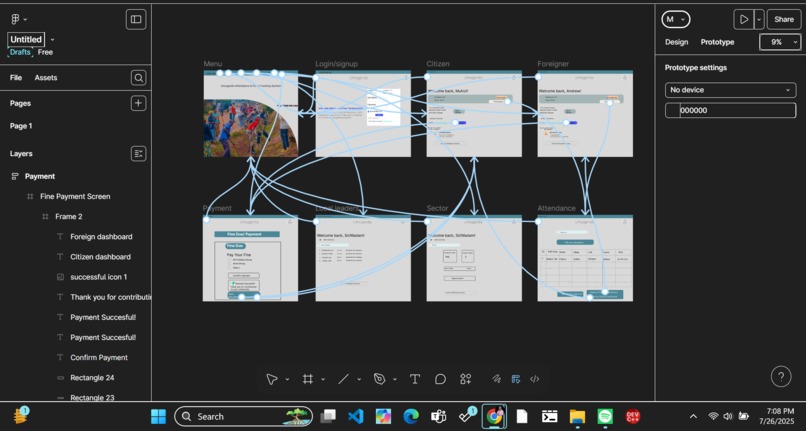
Task: Open the dropdown next to Untitled
Action: point(52,40)
